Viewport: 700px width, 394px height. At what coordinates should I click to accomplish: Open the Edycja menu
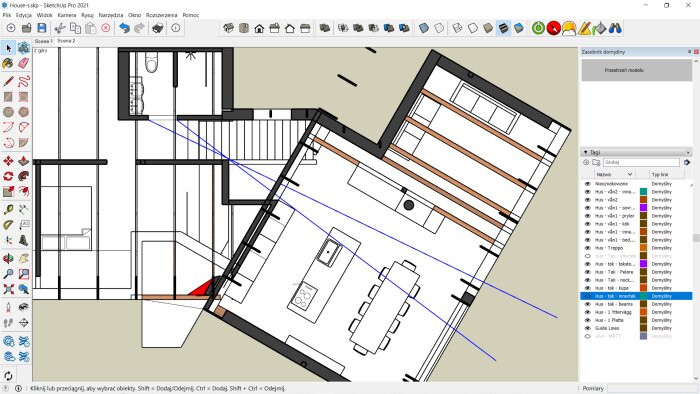tap(24, 15)
